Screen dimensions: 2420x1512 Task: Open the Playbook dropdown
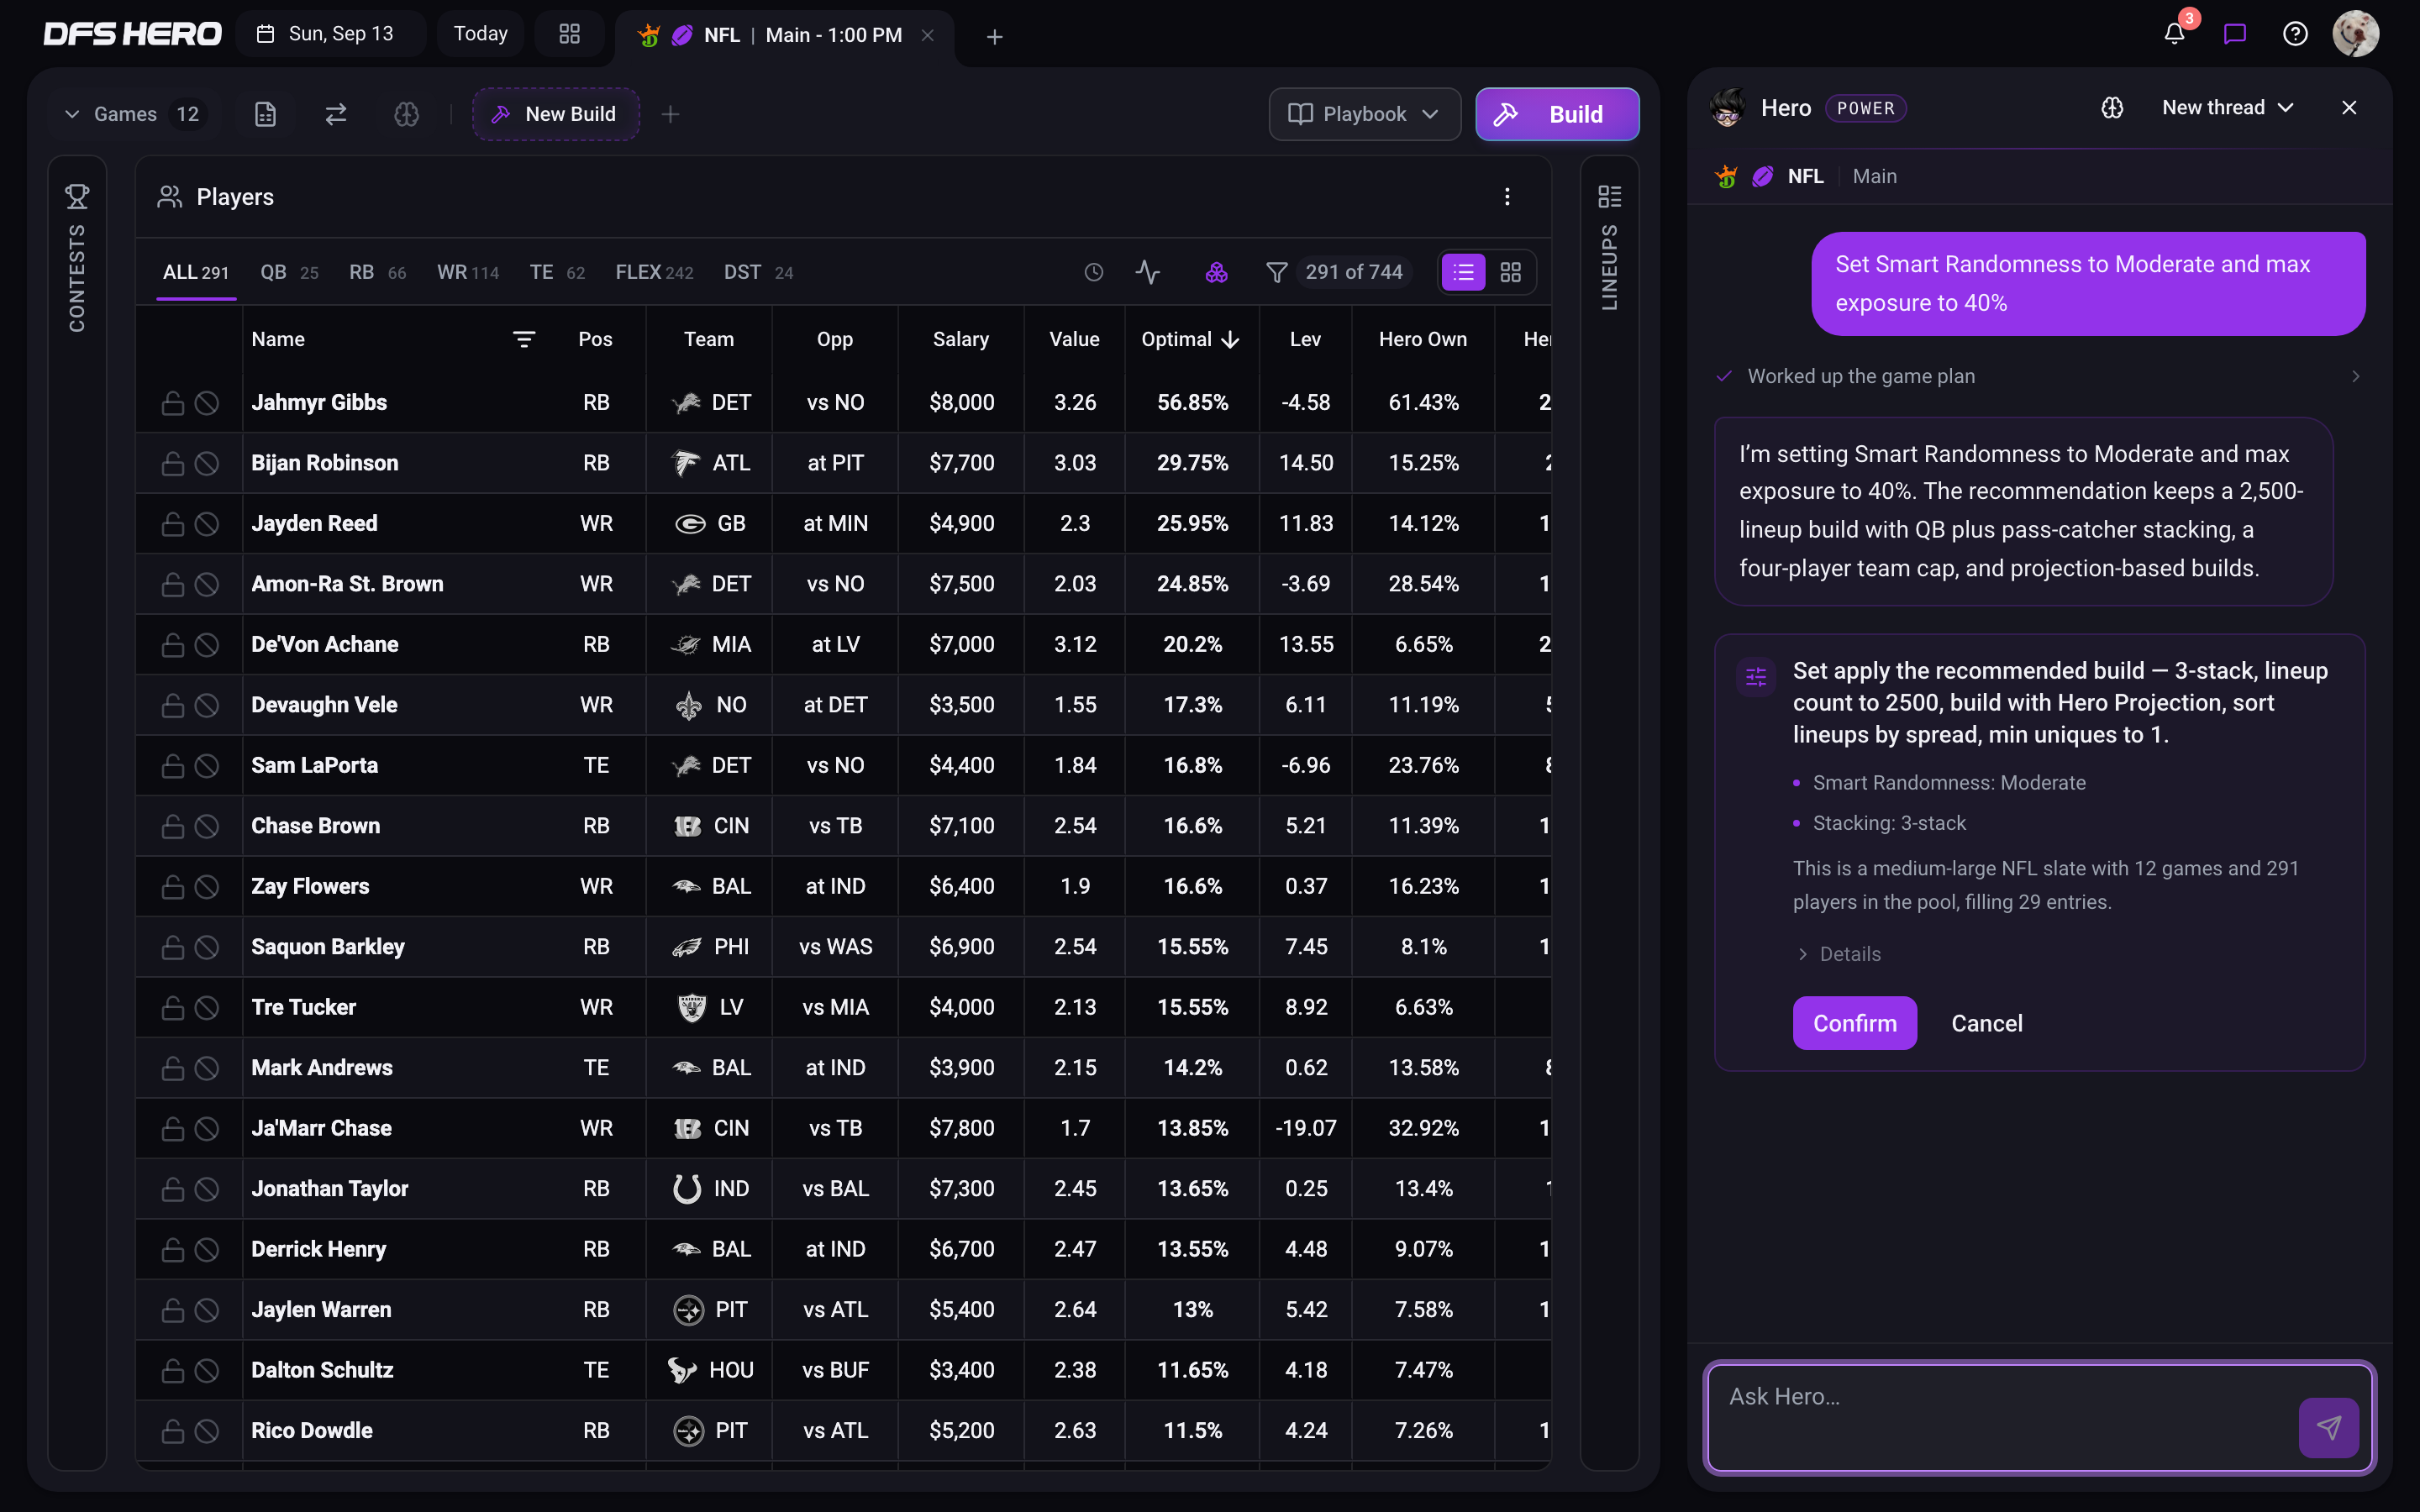(1364, 114)
